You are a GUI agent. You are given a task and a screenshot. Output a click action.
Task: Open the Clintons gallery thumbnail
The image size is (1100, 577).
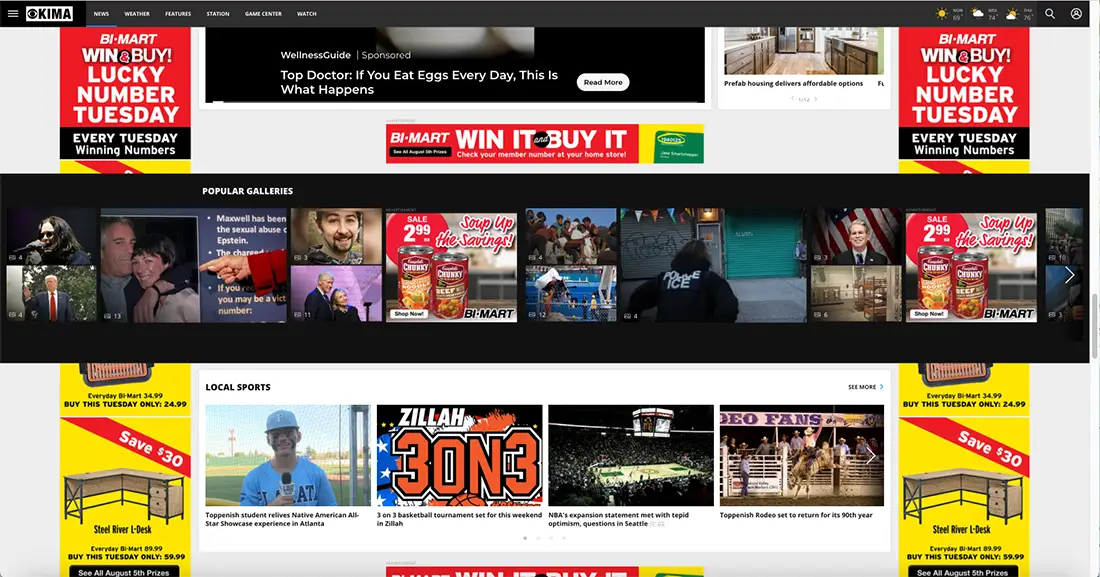tap(336, 294)
